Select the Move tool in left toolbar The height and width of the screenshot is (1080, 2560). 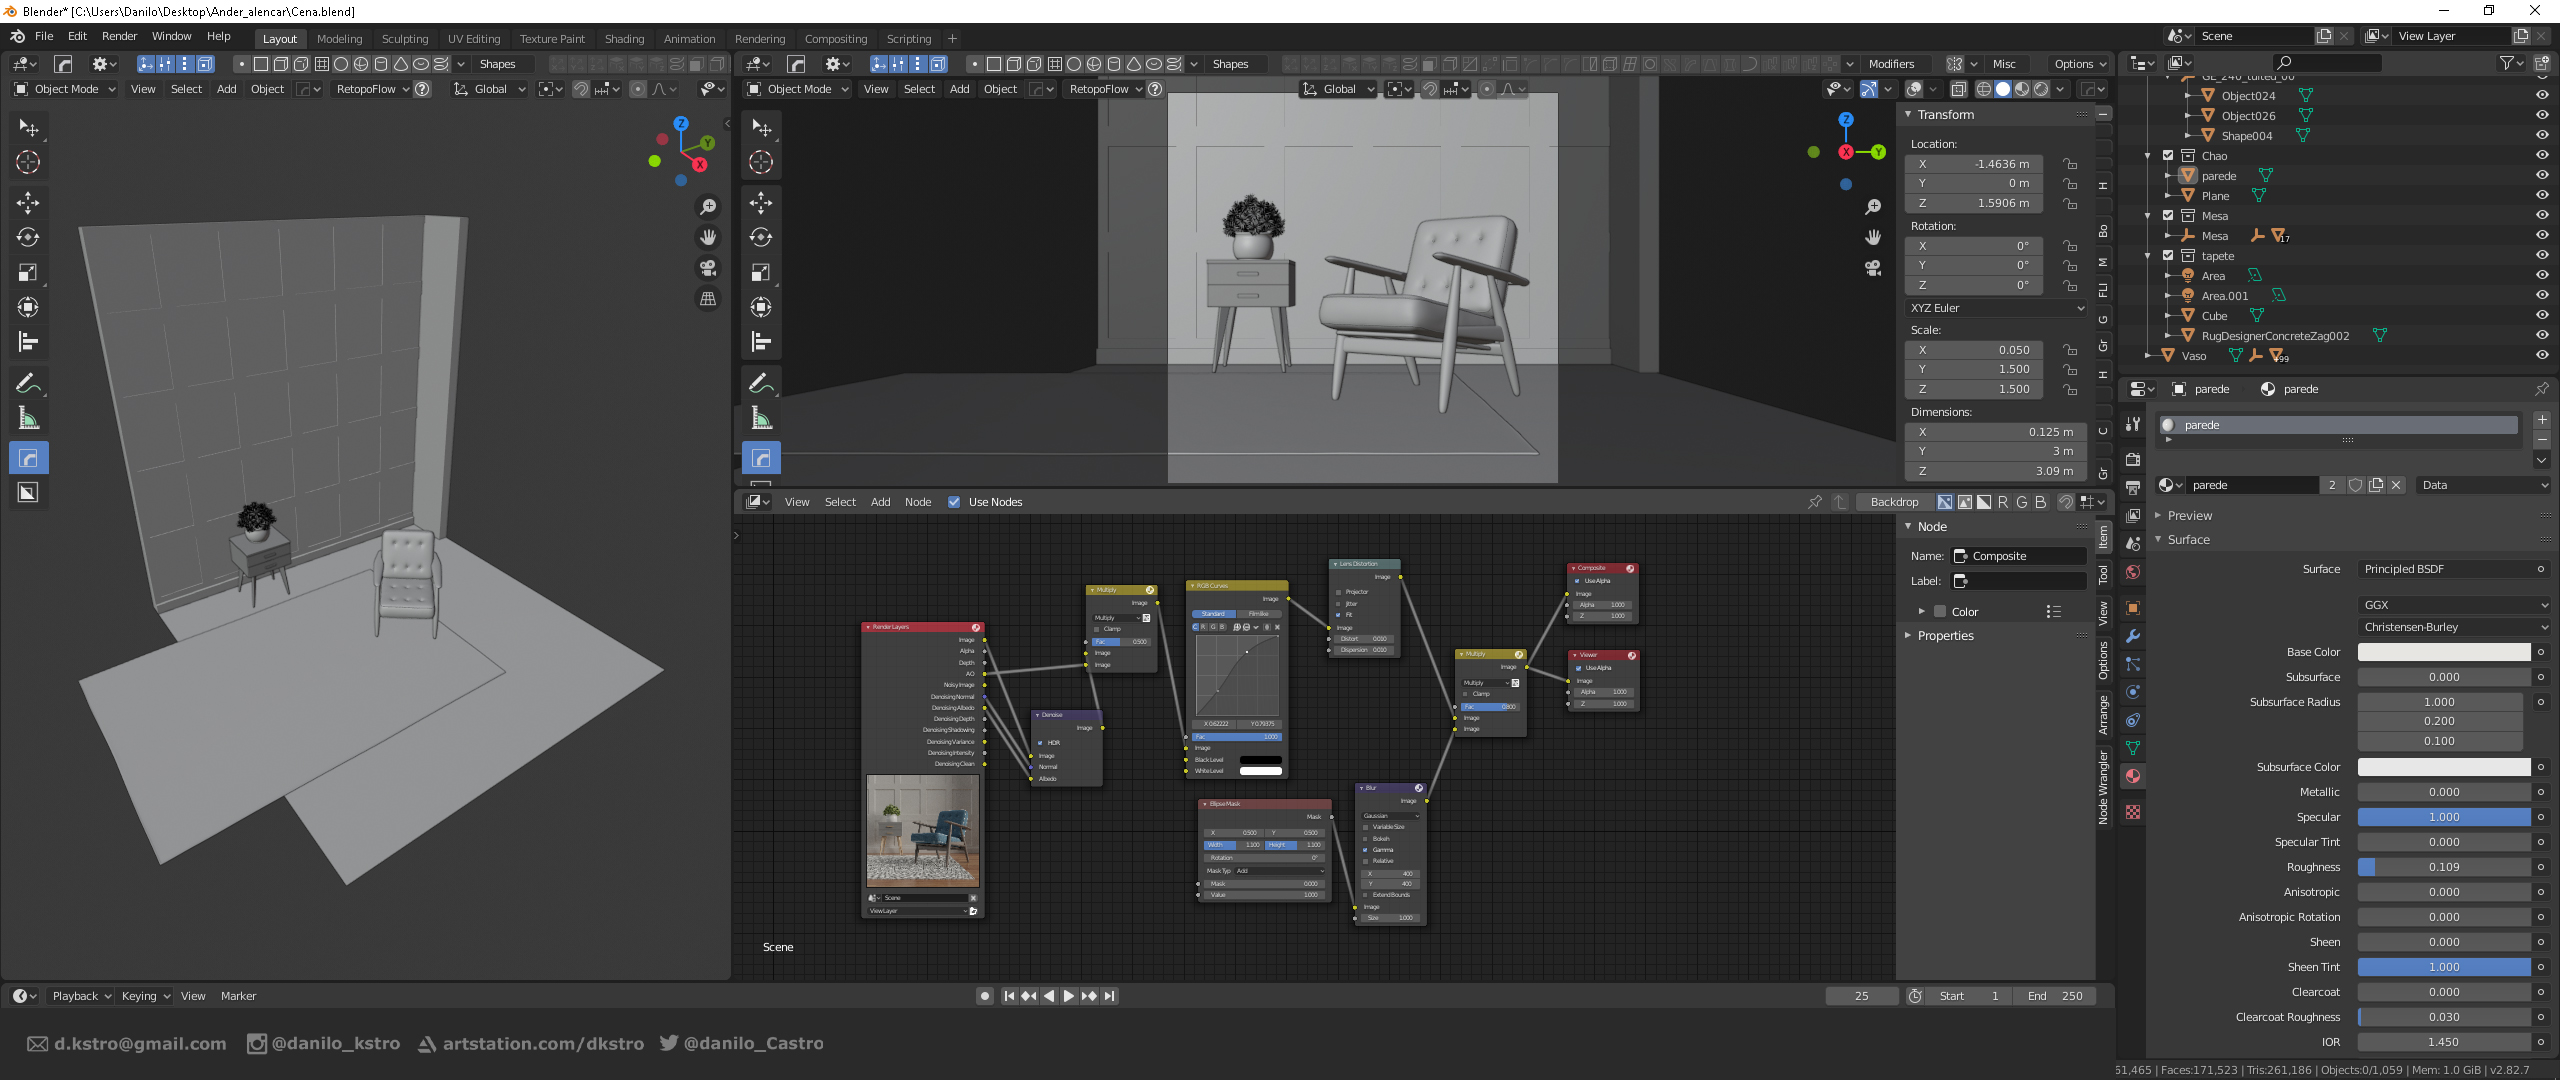[x=28, y=203]
